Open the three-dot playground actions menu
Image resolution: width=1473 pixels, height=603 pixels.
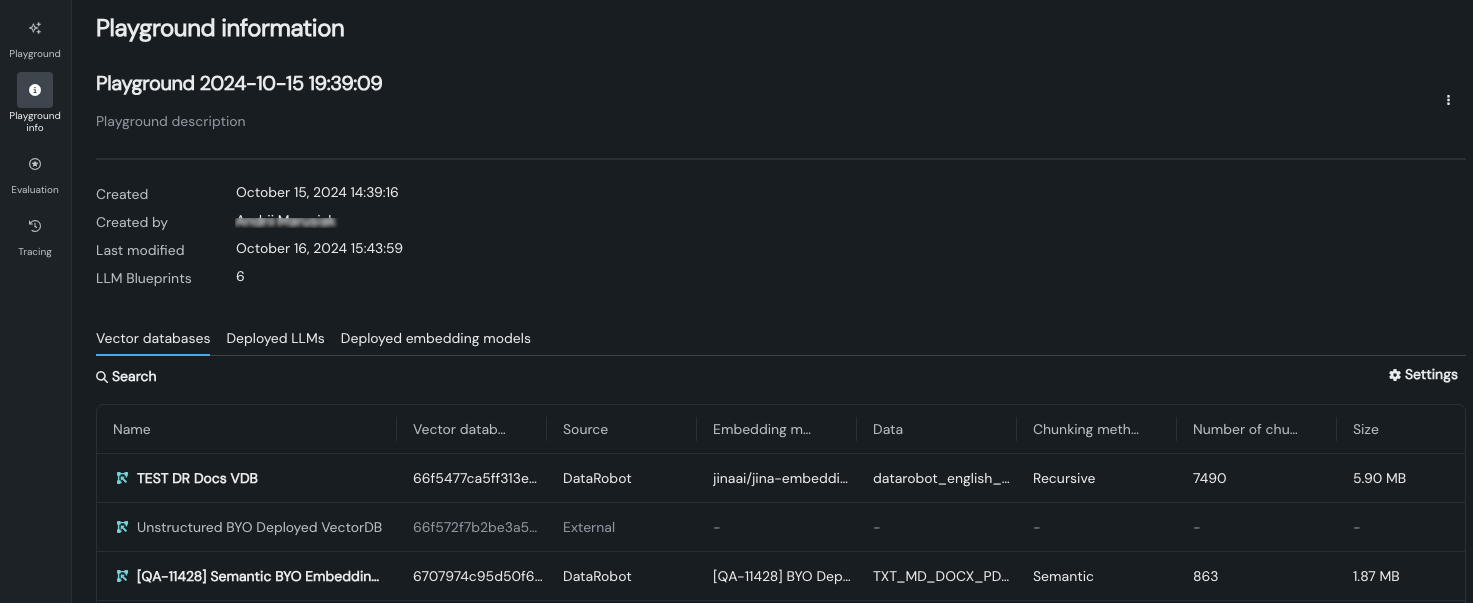click(x=1448, y=100)
